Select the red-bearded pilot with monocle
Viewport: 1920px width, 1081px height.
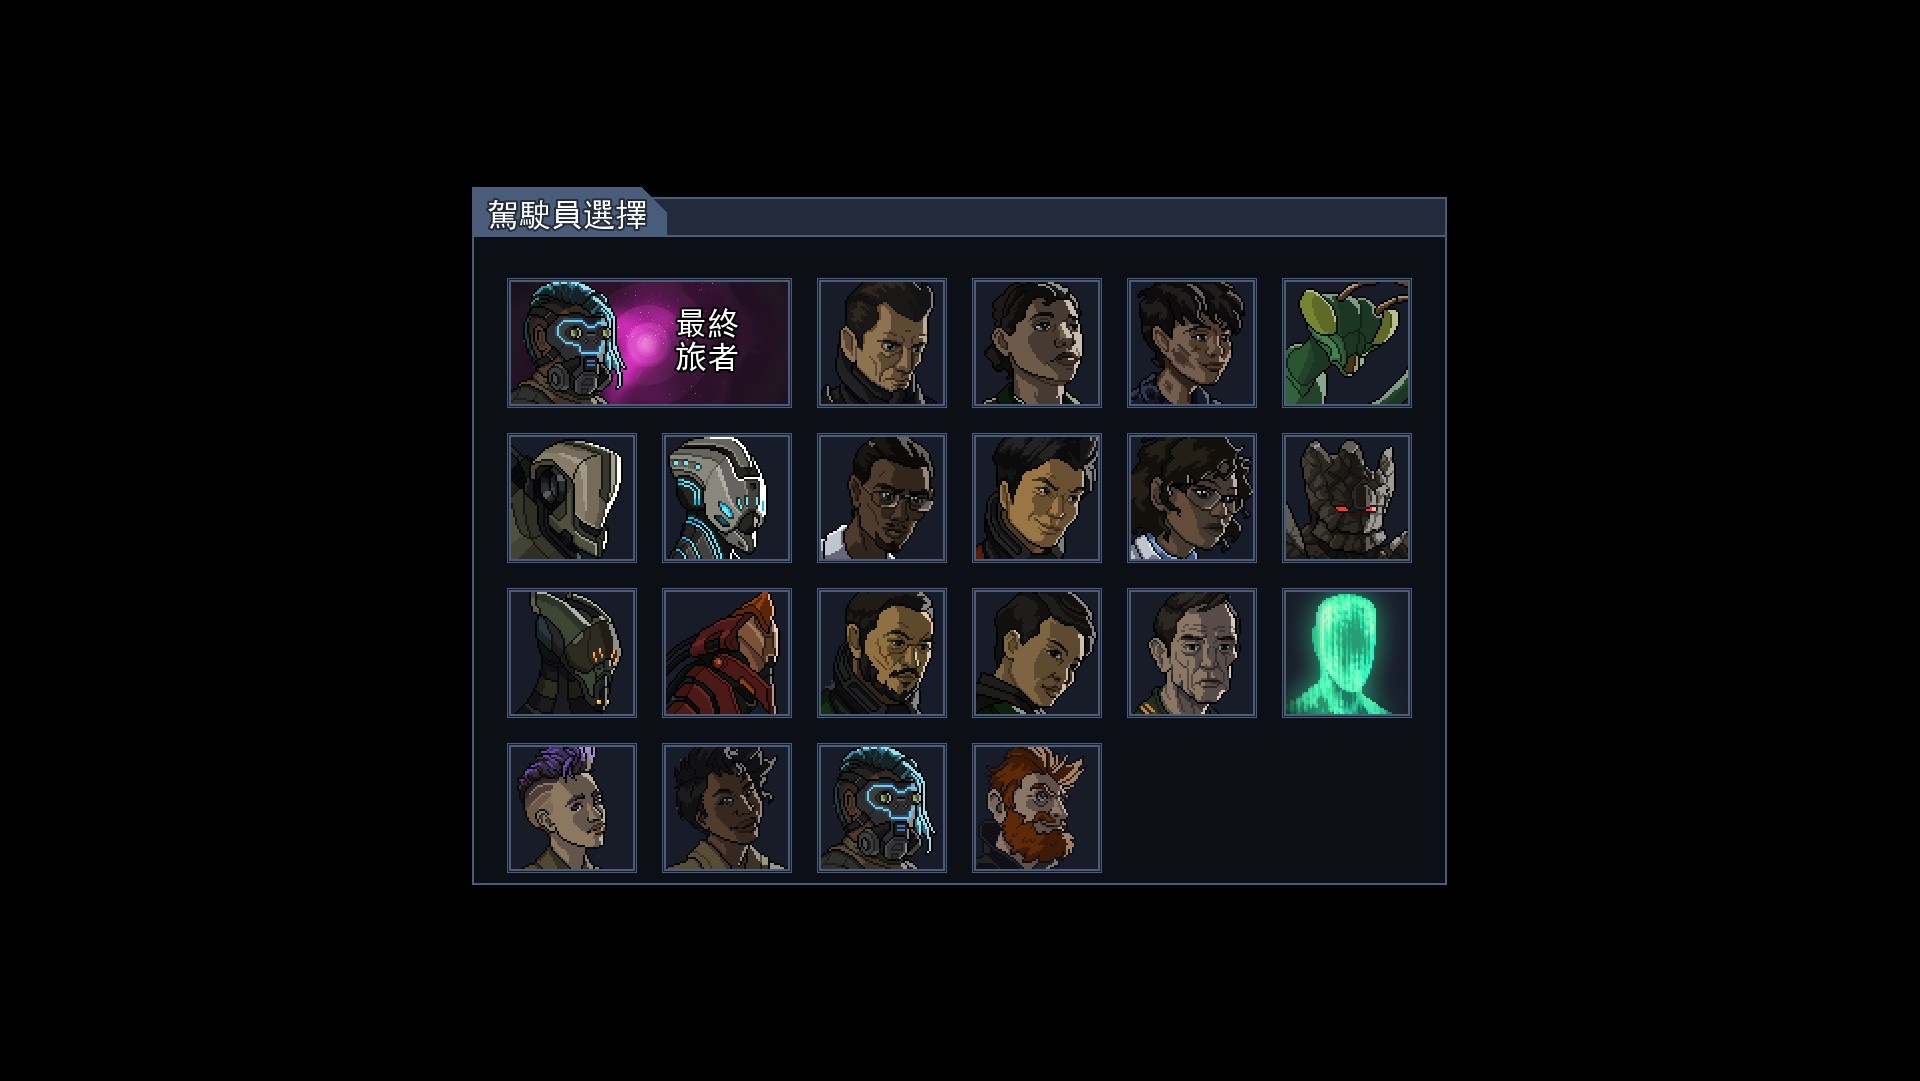(1037, 808)
